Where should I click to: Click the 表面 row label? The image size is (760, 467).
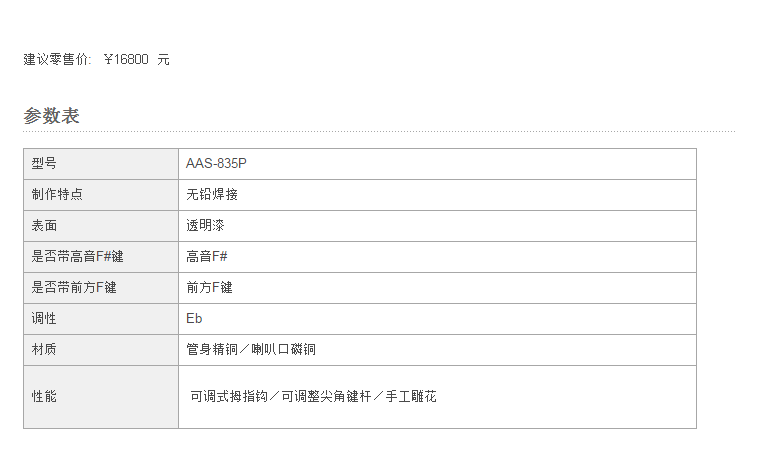(x=44, y=225)
